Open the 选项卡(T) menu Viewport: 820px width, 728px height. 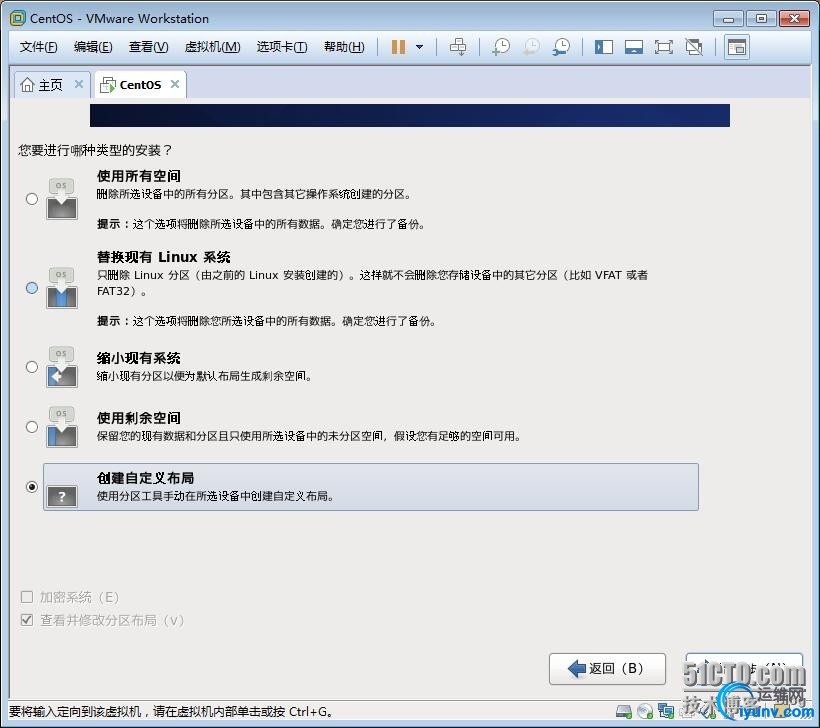(282, 47)
